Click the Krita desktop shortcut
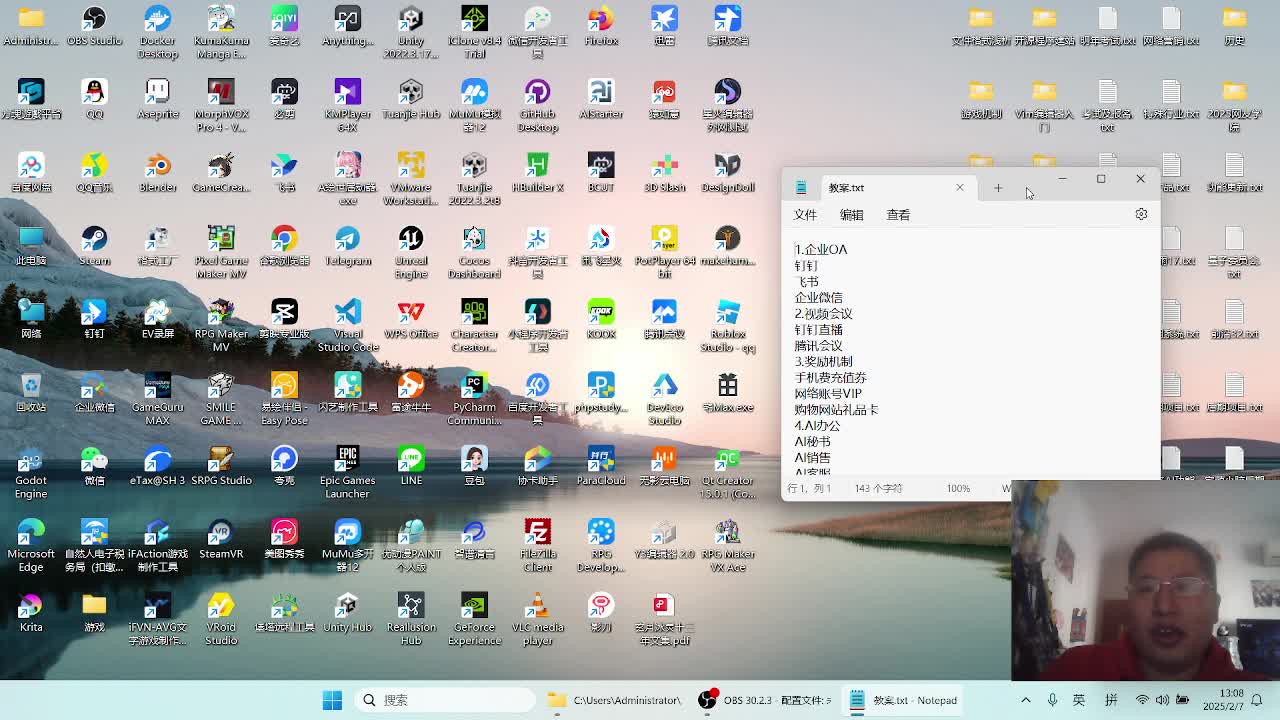The height and width of the screenshot is (720, 1280). (31, 612)
